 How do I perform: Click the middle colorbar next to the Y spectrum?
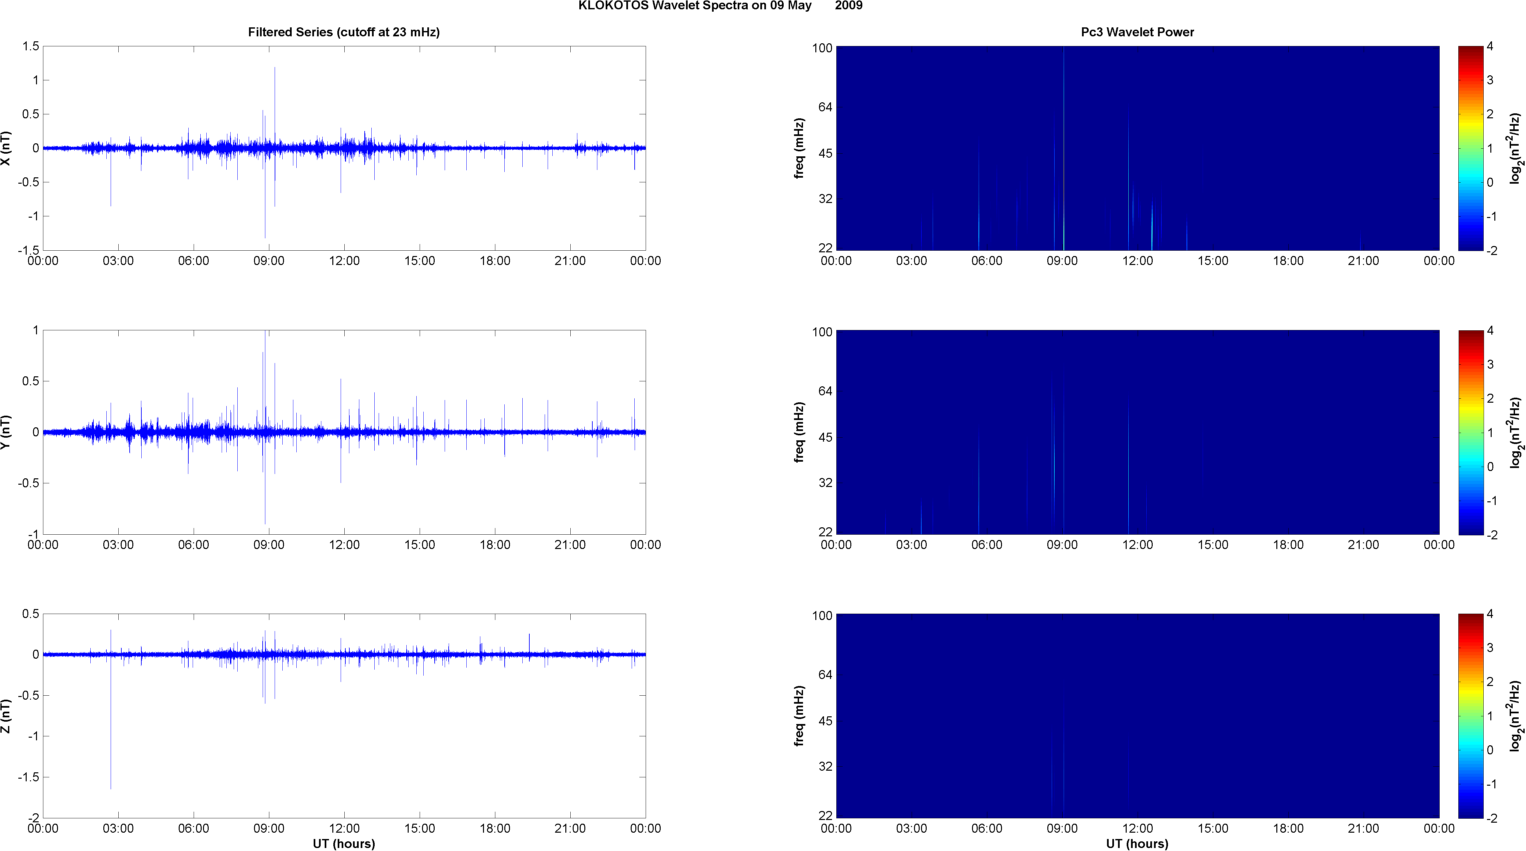1470,432
